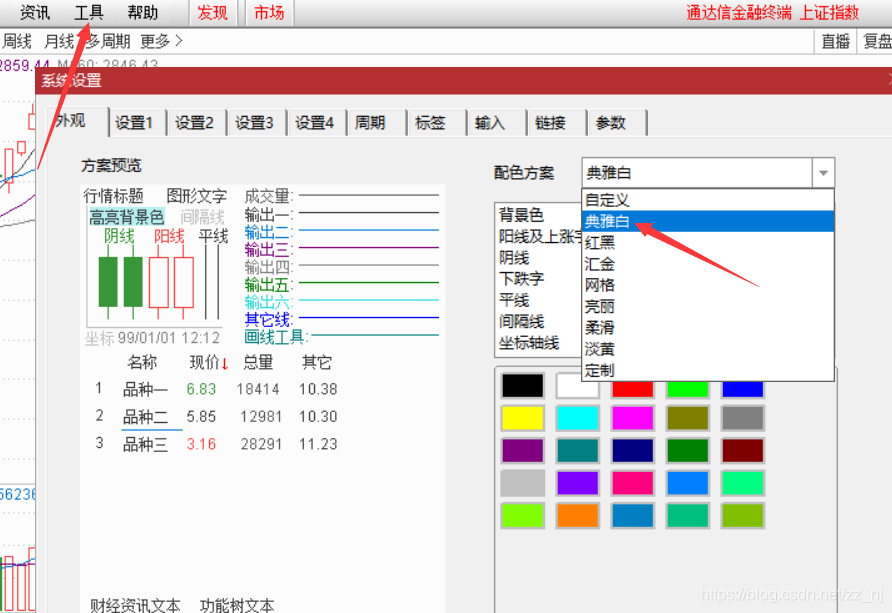892x613 pixels.
Task: Pick the medium gray color swatch
Action: [742, 418]
